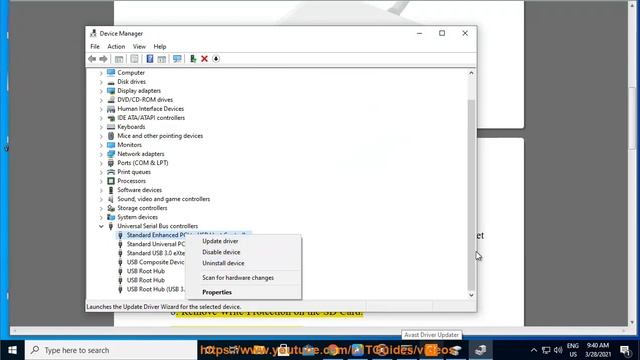Show hidden icons with the tray chevron
Viewport: 640px width, 360px height.
[x=533, y=350]
